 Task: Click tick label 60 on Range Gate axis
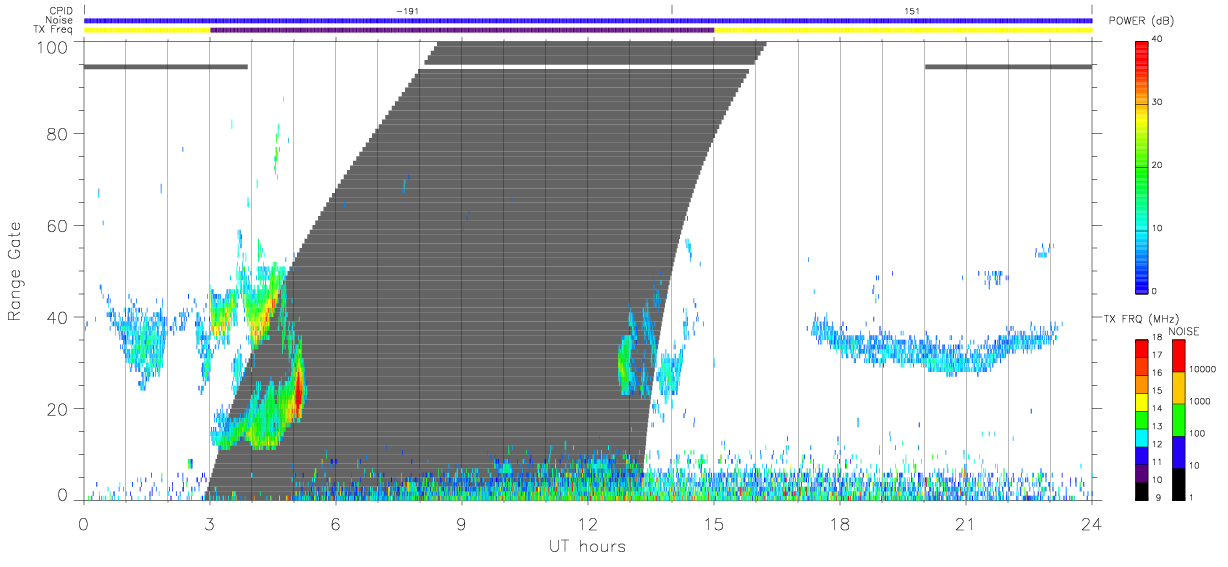pos(57,225)
